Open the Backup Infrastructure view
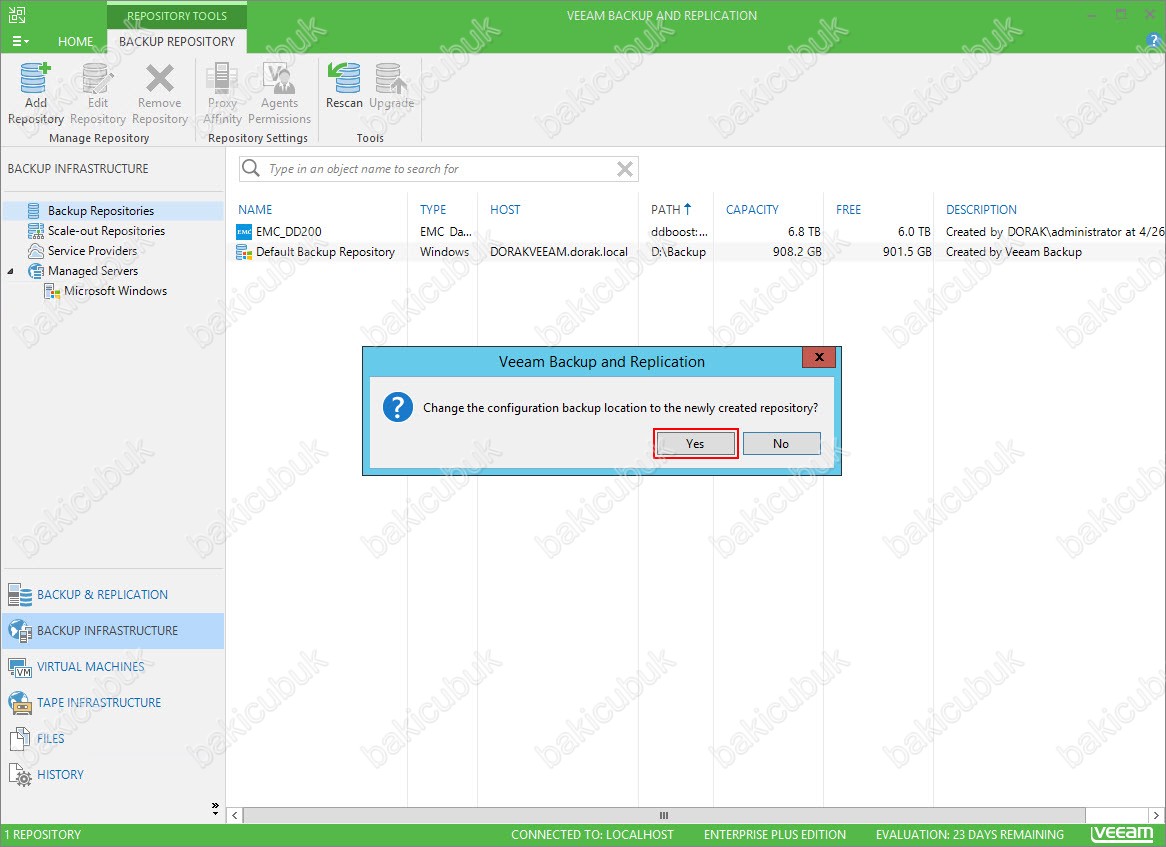This screenshot has height=847, width=1166. [112, 631]
